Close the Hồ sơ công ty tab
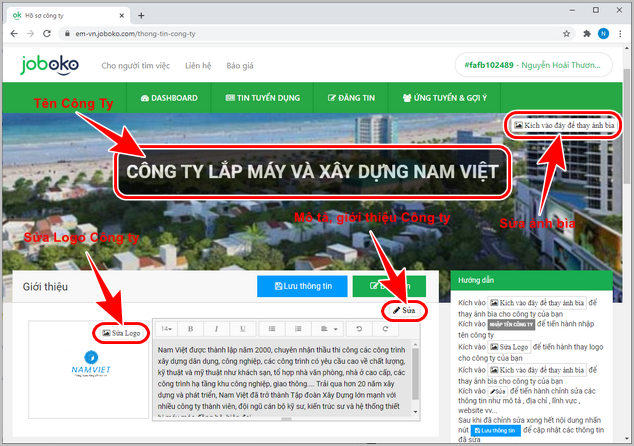634x446 pixels. [122, 16]
